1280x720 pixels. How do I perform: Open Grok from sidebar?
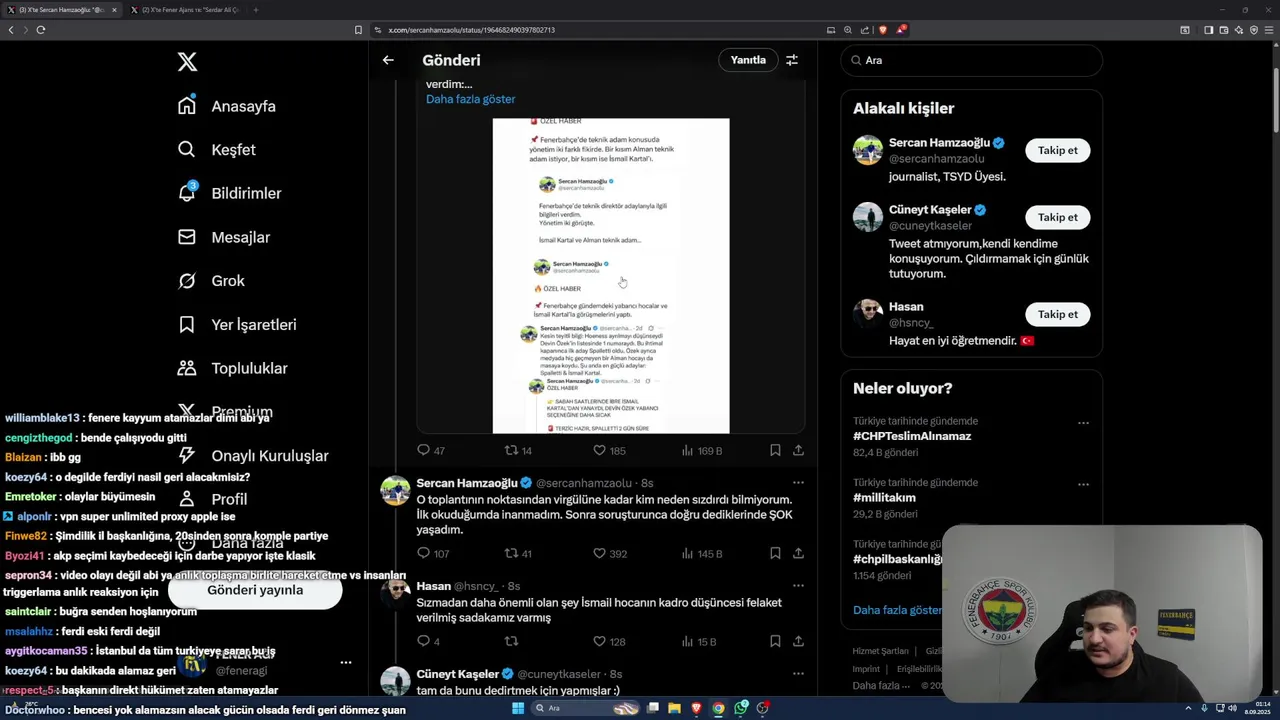pos(211,281)
